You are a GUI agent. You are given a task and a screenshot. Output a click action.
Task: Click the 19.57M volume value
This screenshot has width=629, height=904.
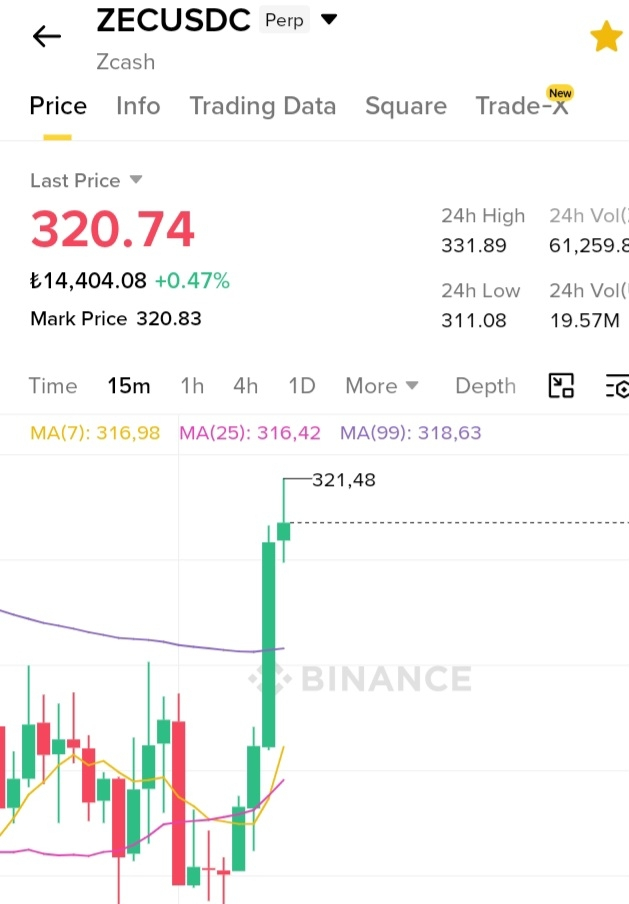click(585, 320)
